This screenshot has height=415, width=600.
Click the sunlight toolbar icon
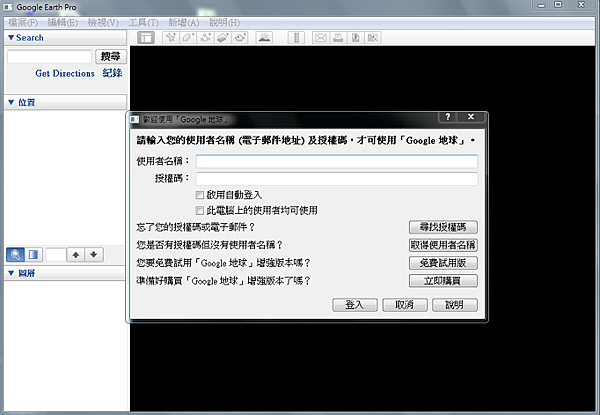point(264,38)
